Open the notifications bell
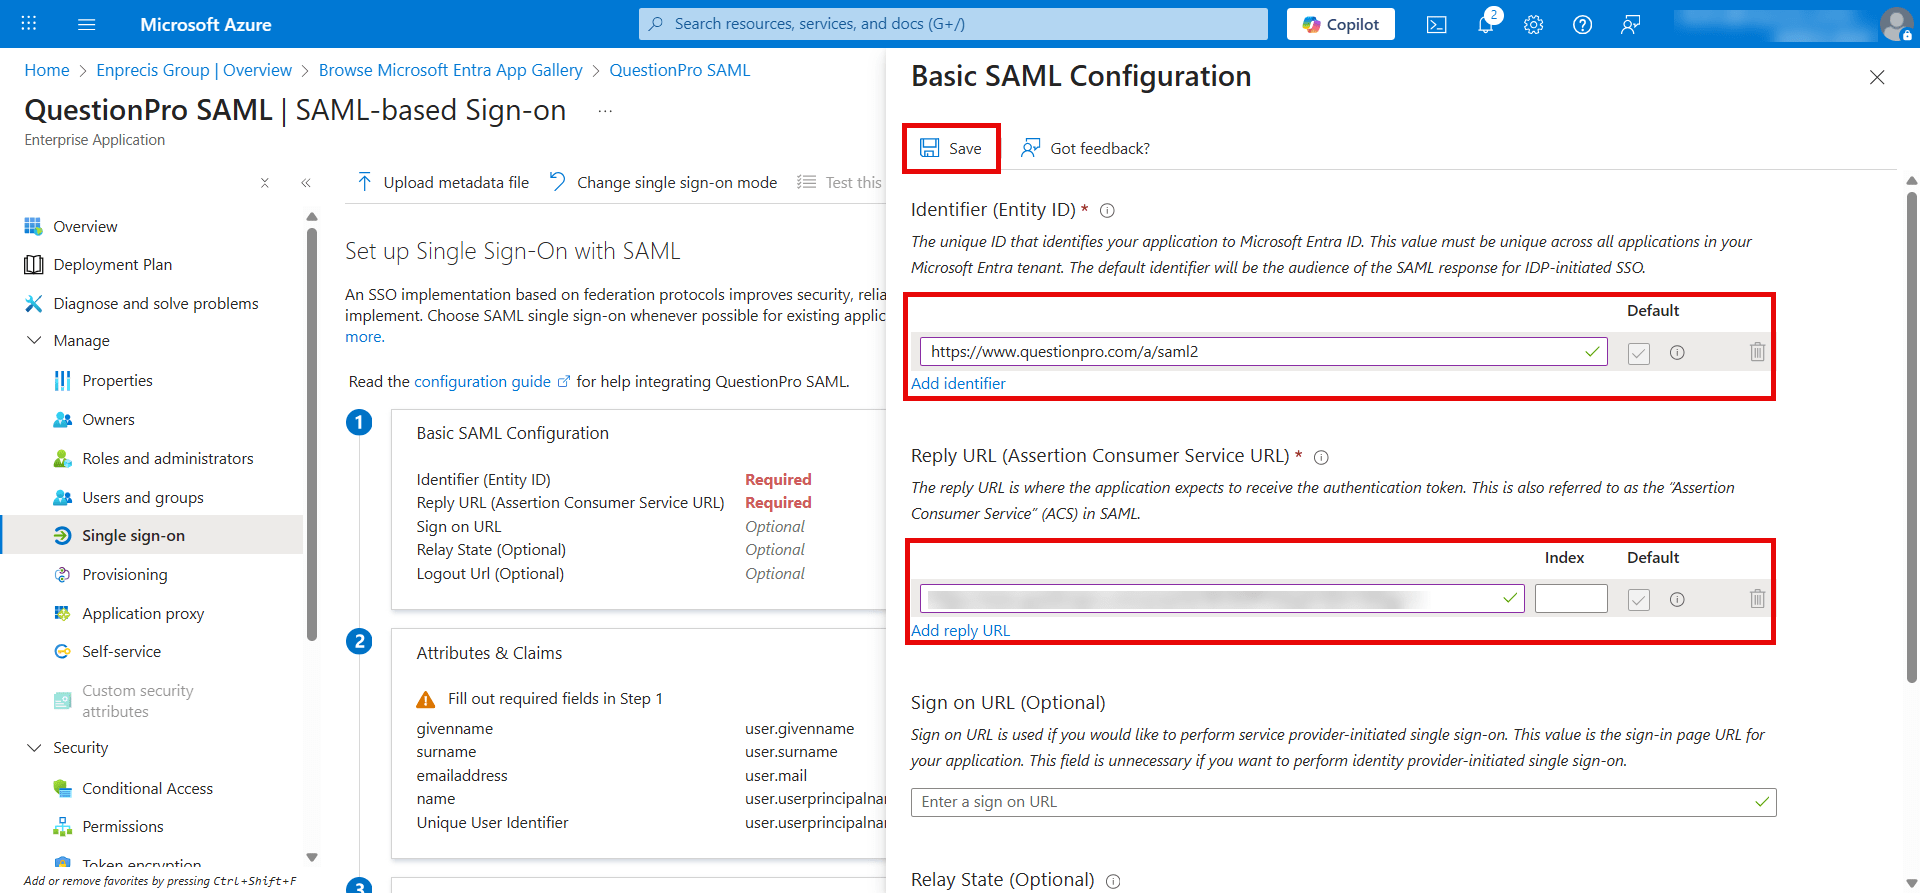This screenshot has height=893, width=1920. (1486, 24)
